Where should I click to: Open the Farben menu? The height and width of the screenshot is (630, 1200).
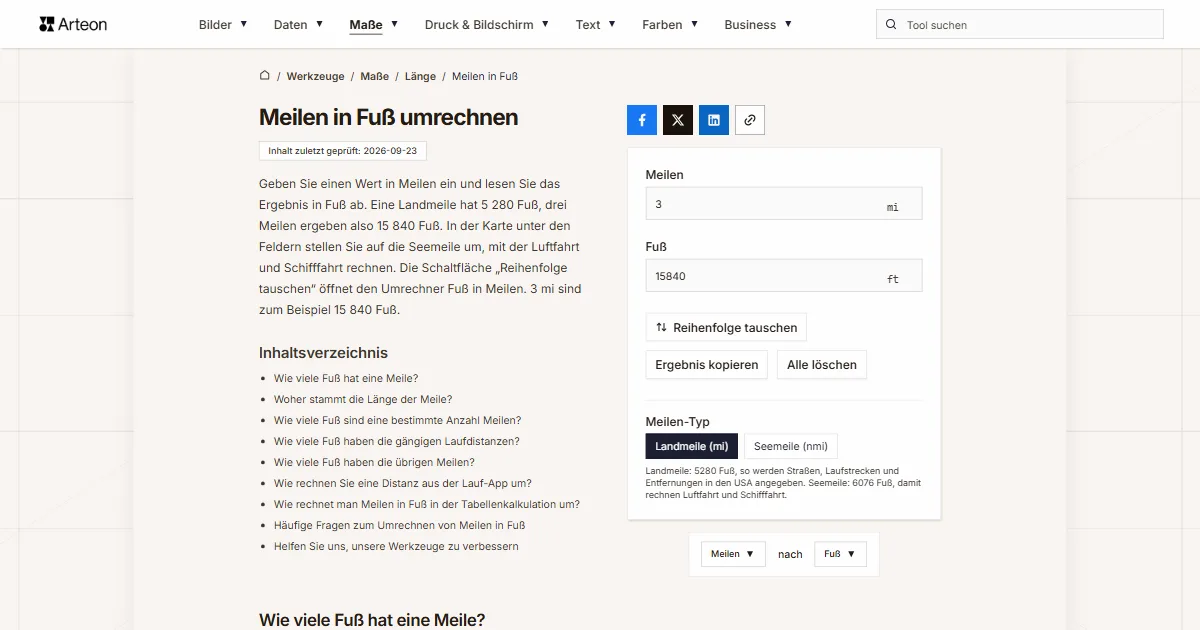tap(670, 25)
